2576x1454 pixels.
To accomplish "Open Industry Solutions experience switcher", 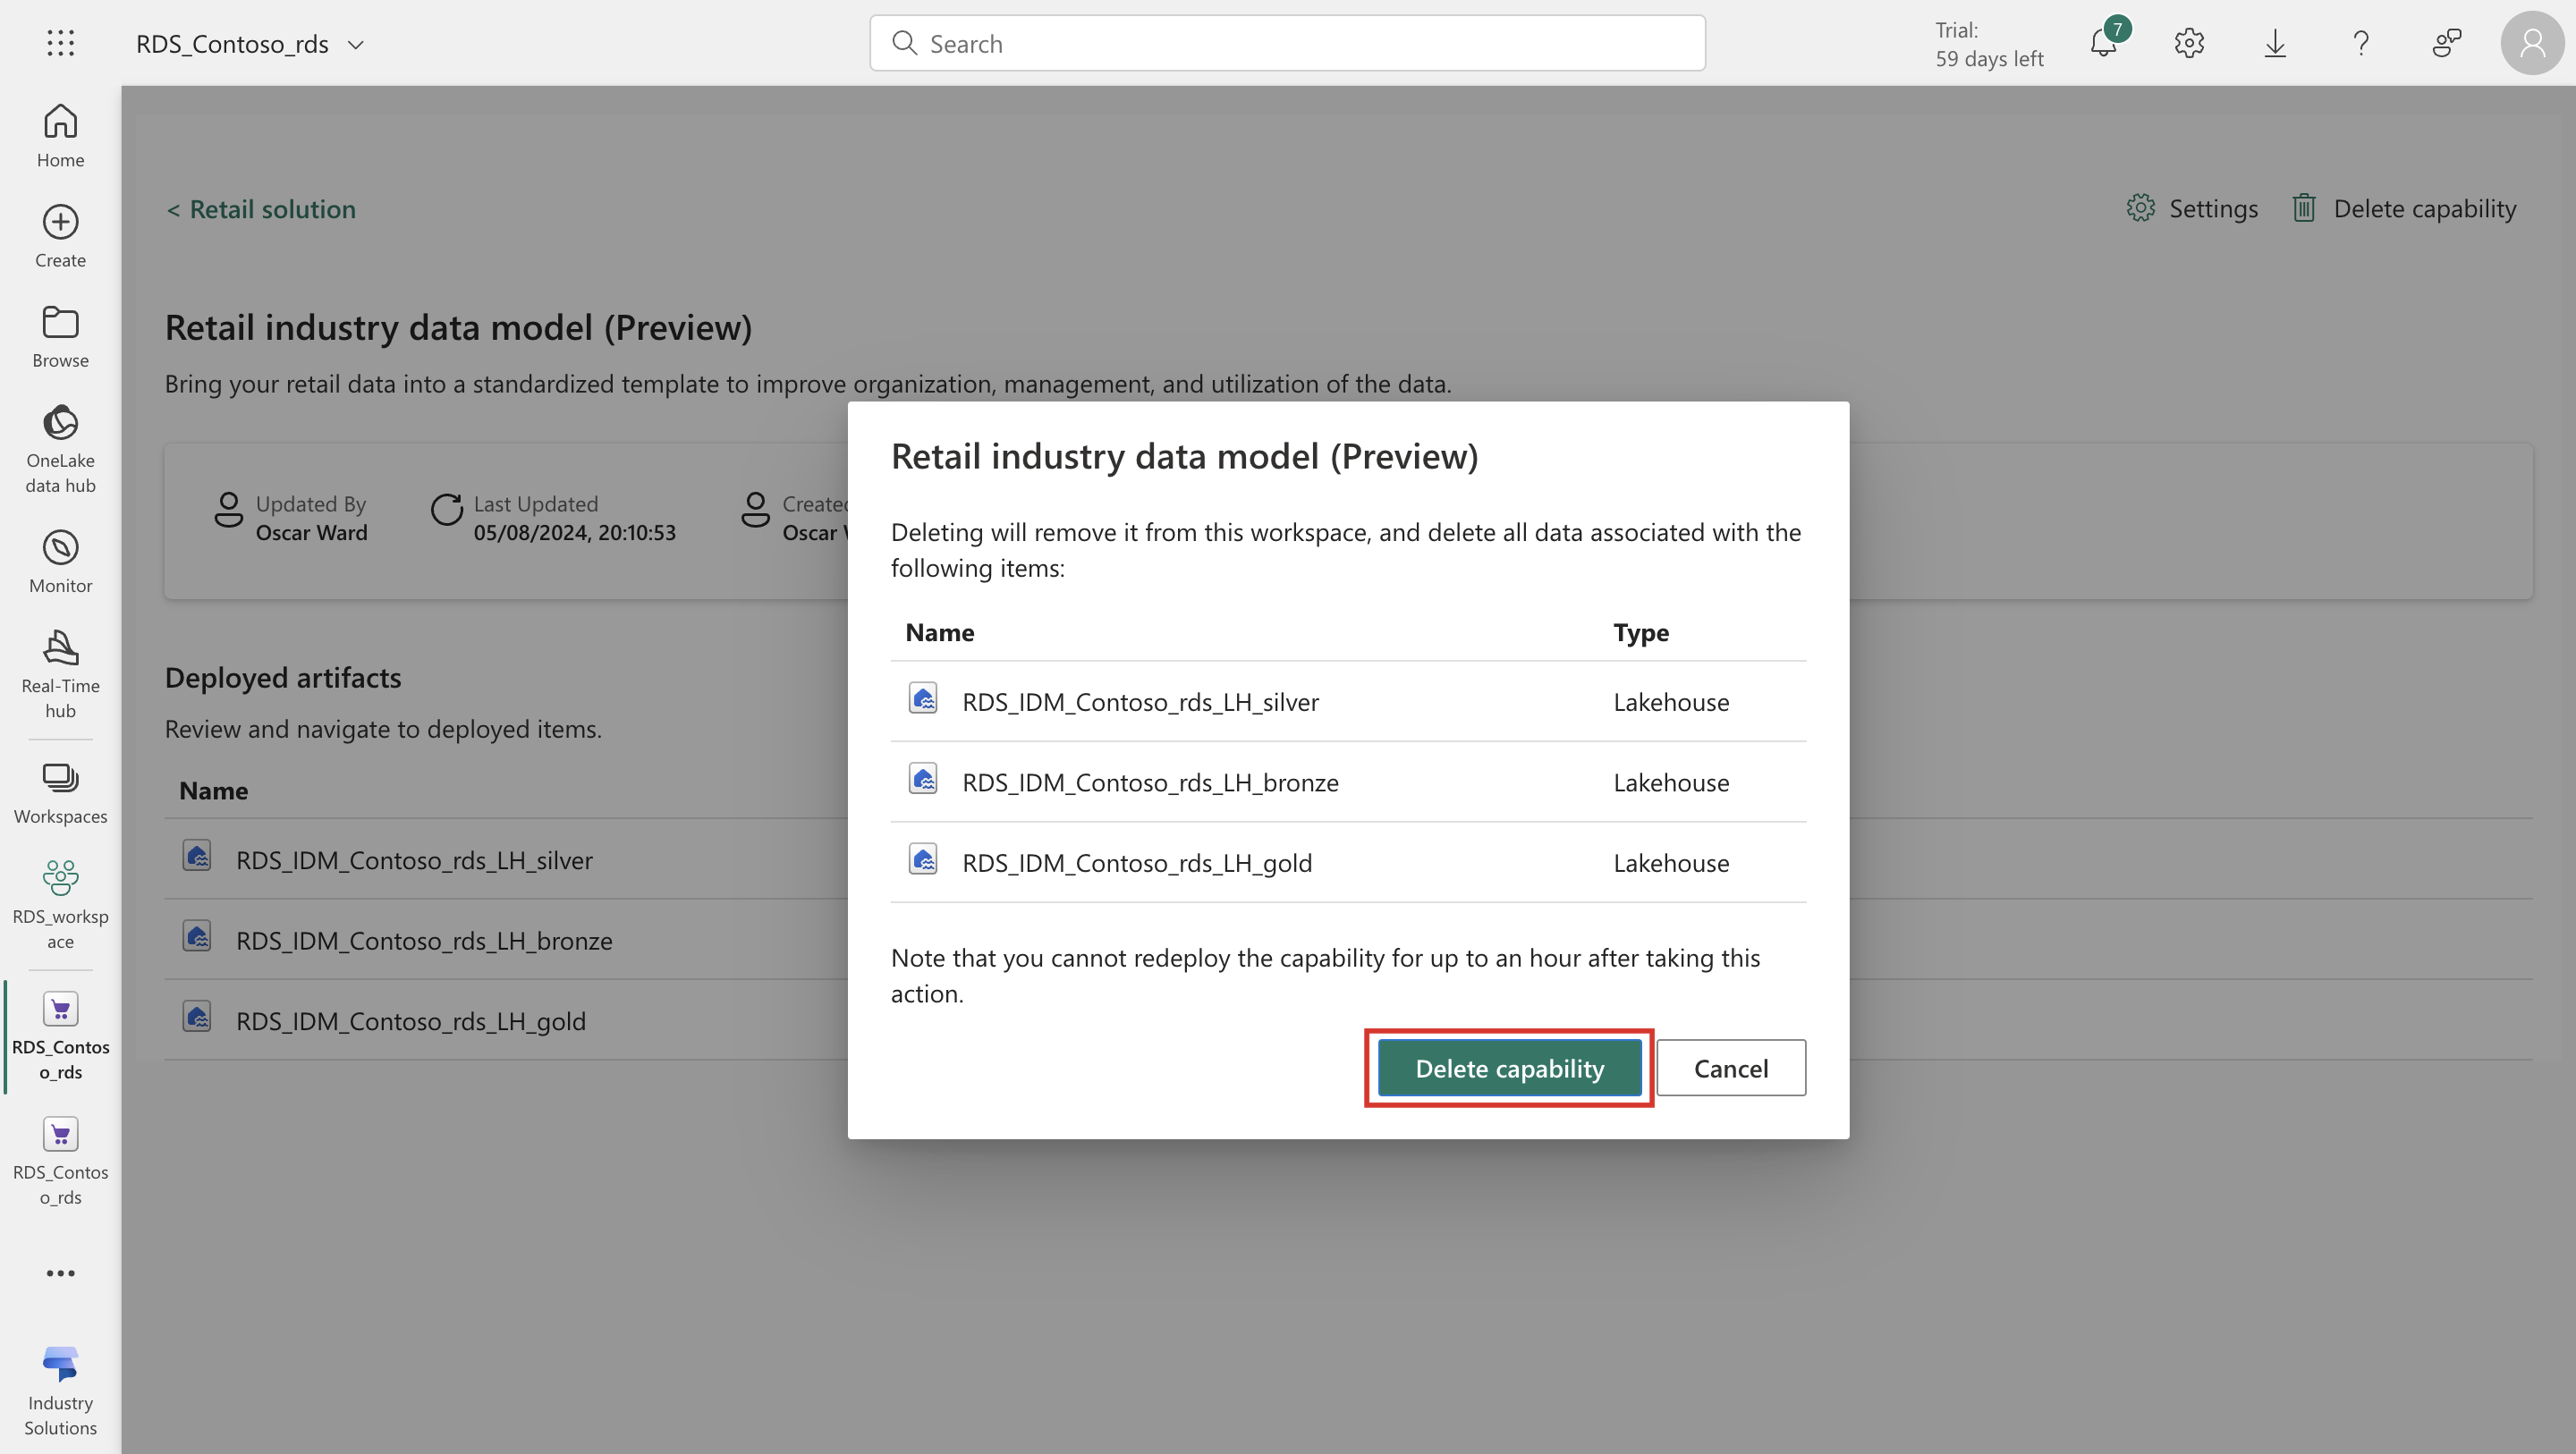I will pyautogui.click(x=60, y=1392).
